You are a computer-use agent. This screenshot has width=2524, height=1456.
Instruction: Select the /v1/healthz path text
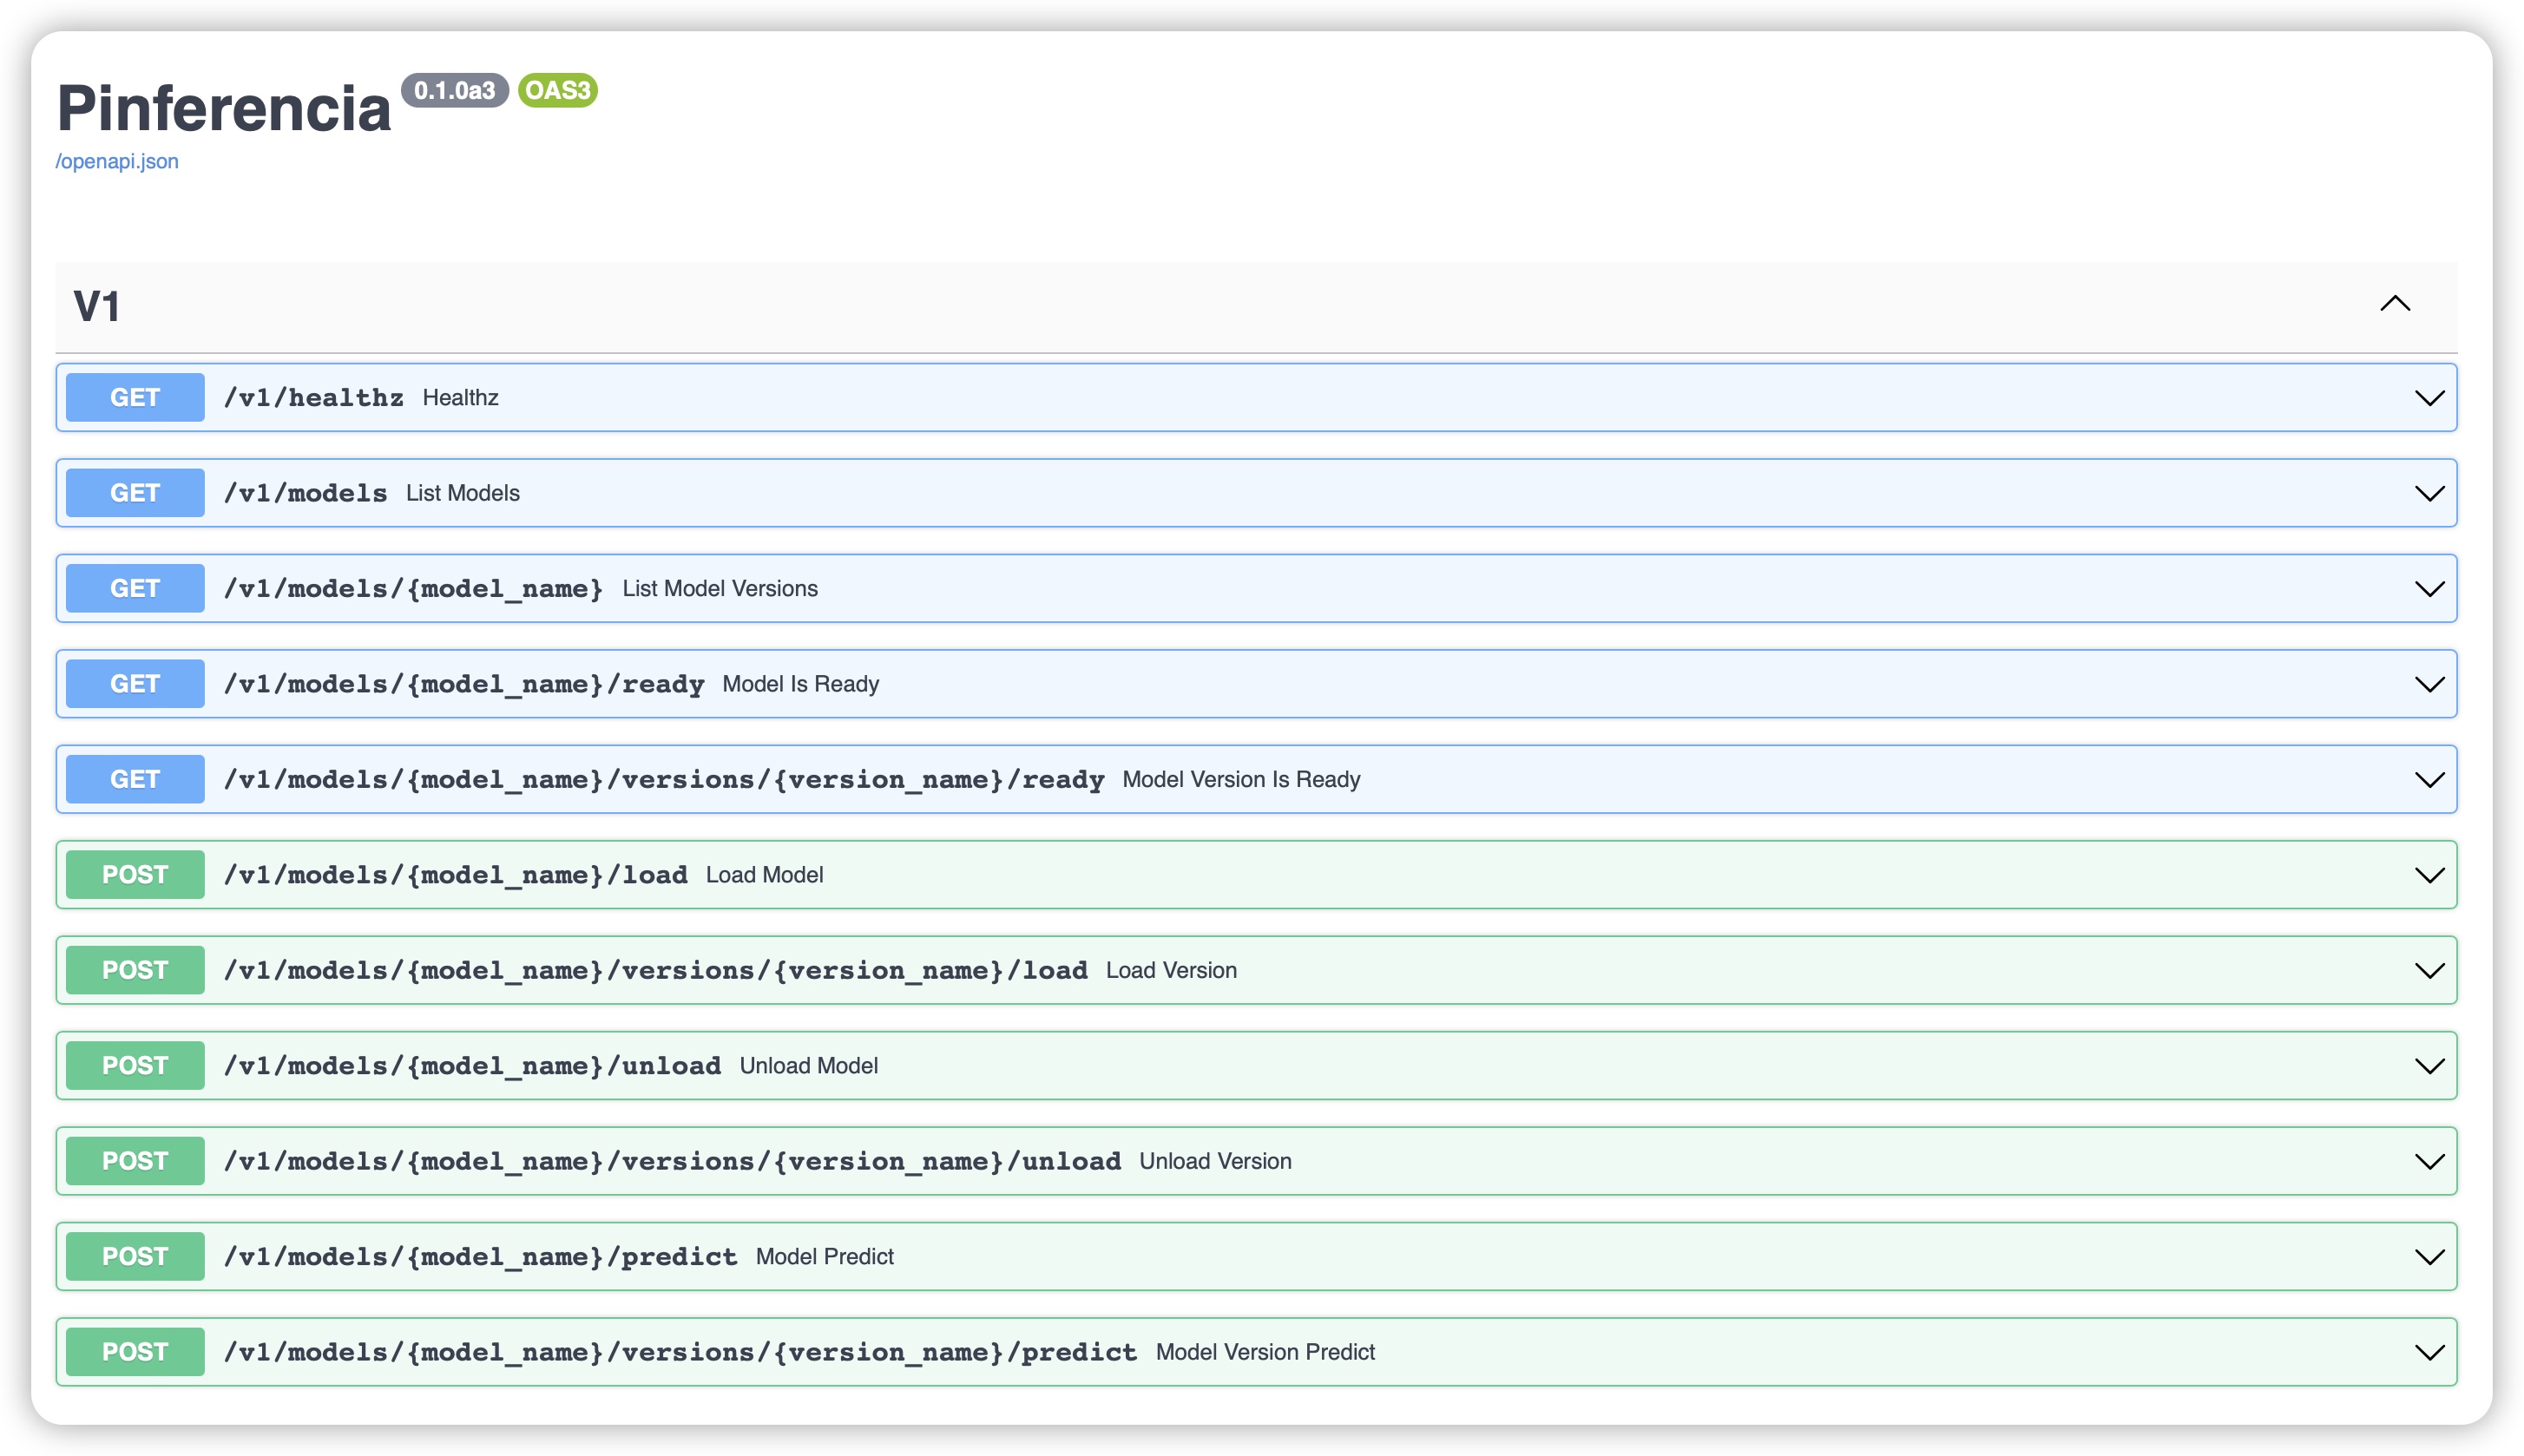click(x=314, y=398)
